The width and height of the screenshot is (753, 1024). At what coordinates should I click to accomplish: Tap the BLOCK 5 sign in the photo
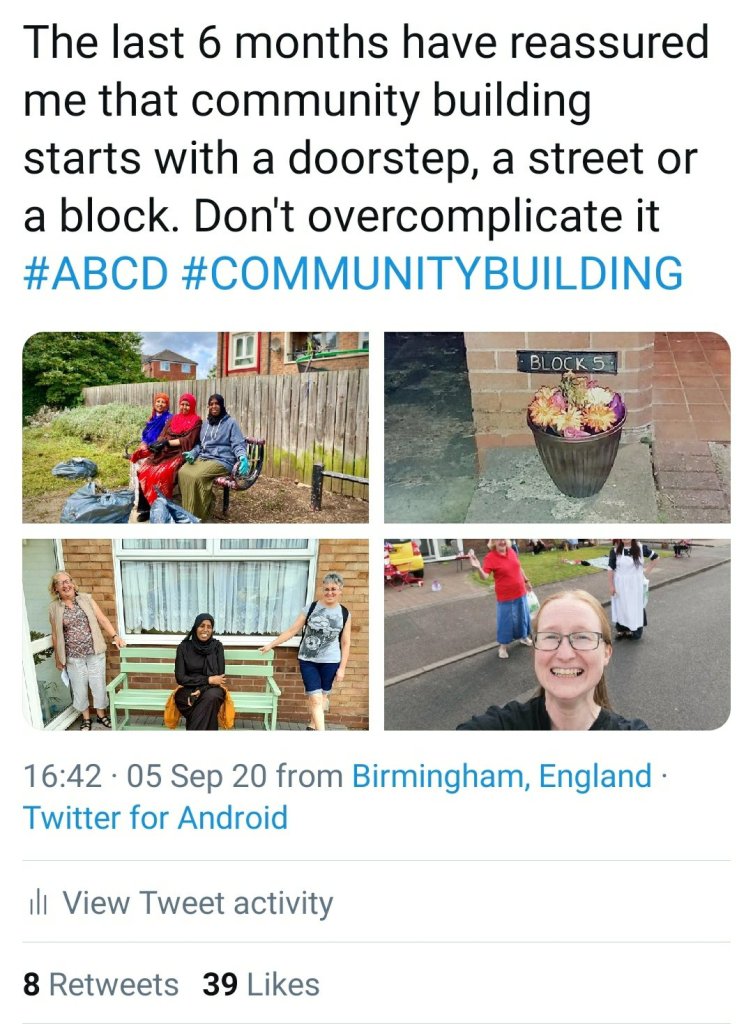[566, 362]
